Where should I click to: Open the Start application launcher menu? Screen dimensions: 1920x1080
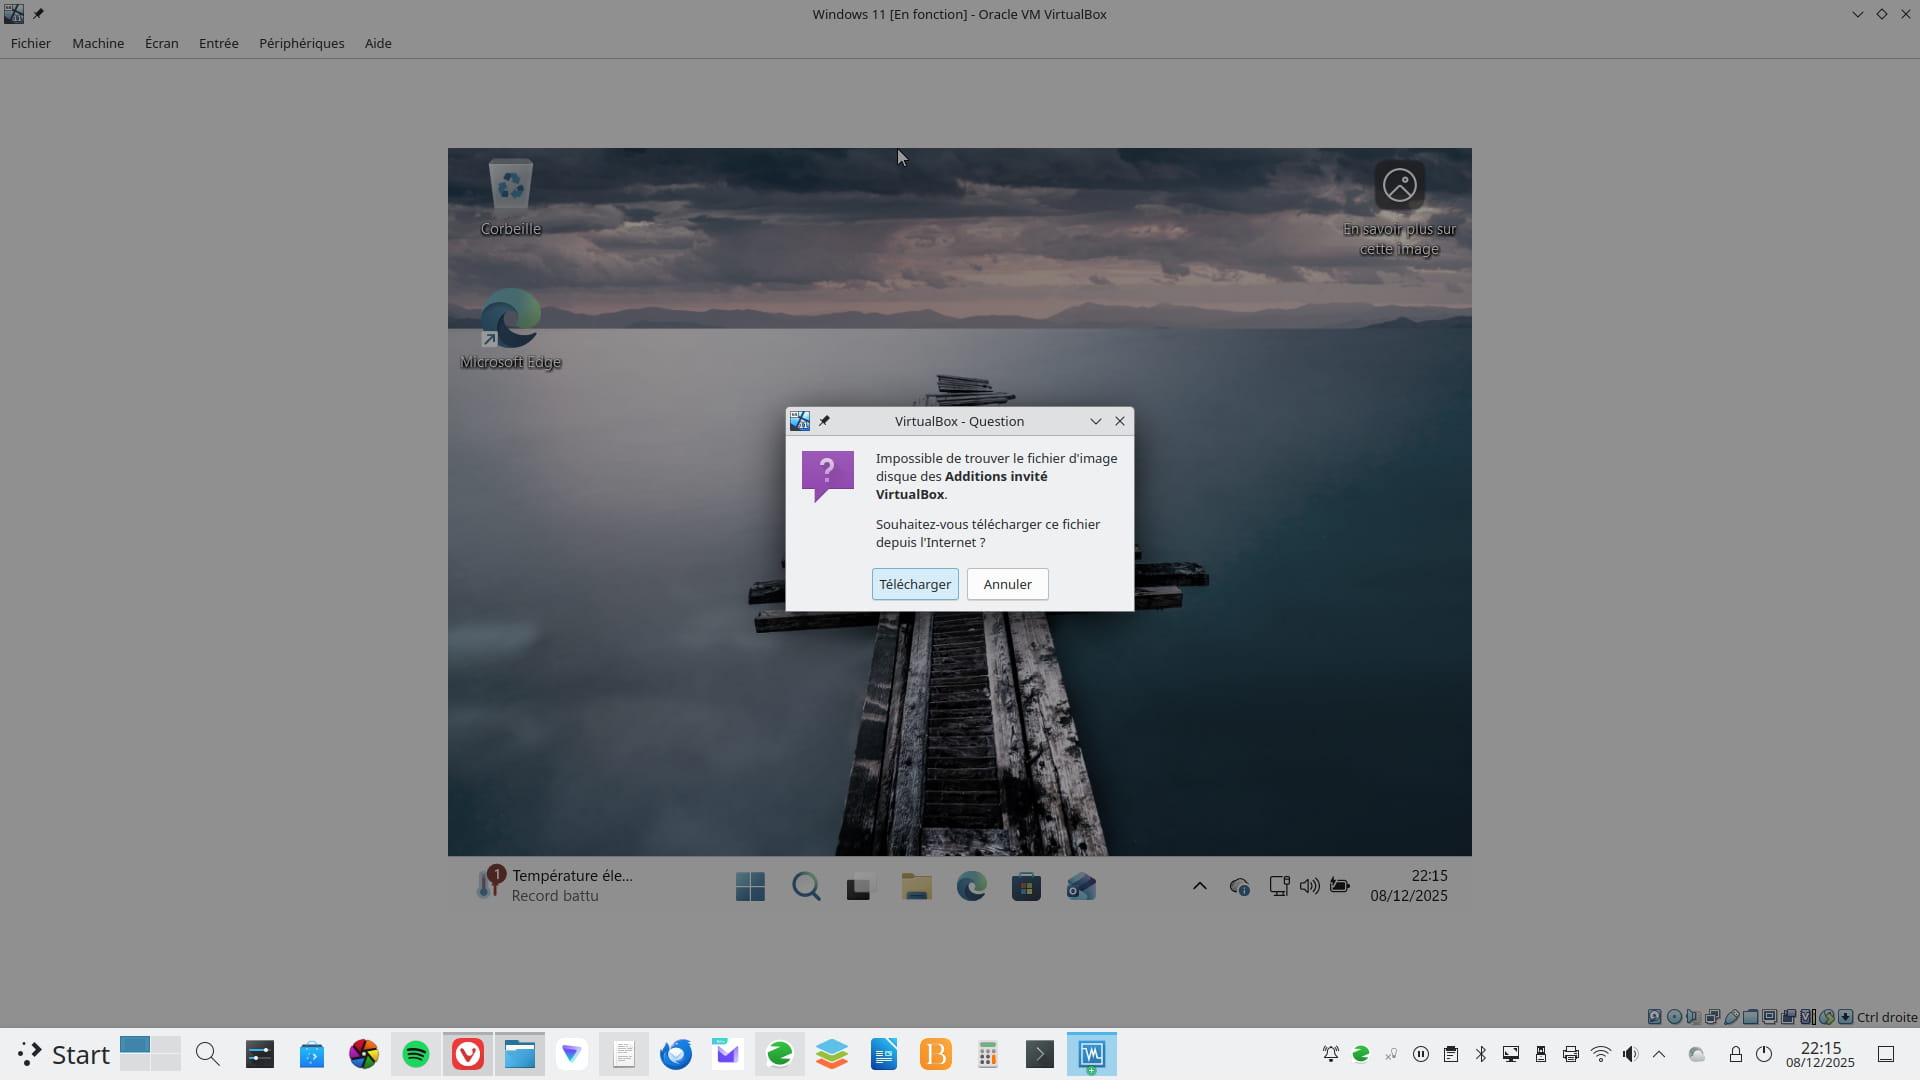[64, 1054]
